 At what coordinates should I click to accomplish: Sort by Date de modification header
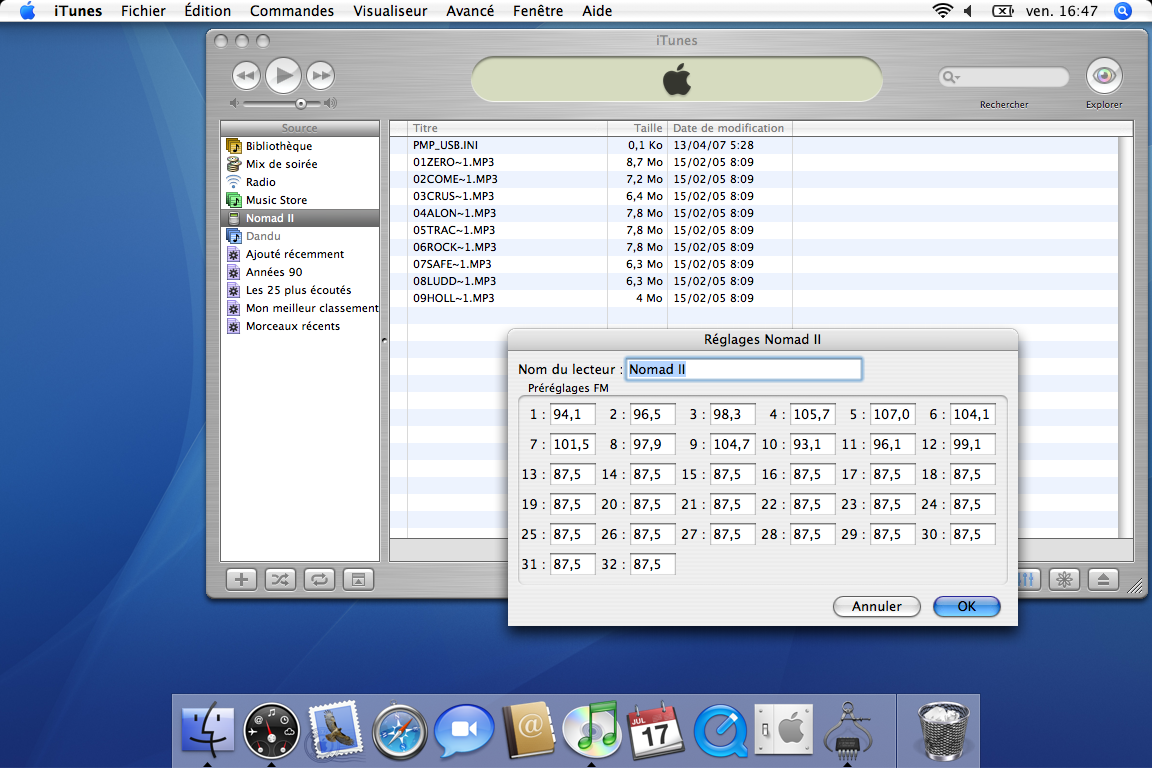[x=730, y=128]
